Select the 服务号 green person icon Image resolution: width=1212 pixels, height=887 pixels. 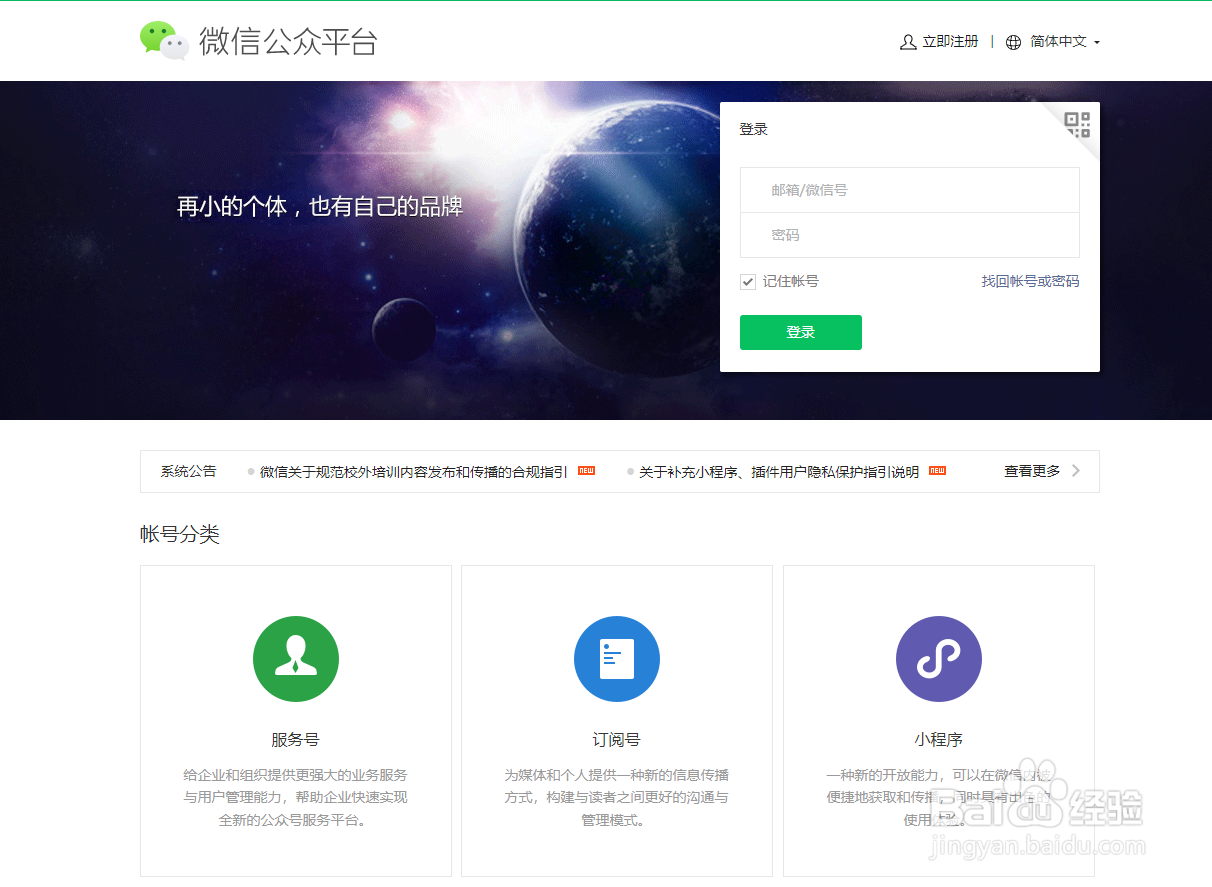295,658
